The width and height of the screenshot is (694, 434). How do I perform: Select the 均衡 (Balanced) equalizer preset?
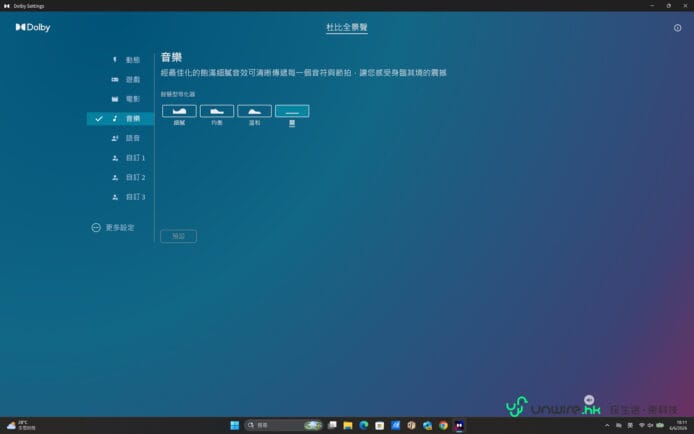[x=217, y=111]
